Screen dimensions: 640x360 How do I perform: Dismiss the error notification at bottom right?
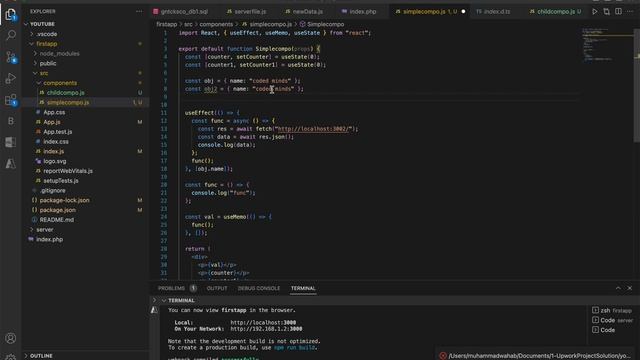point(443,356)
